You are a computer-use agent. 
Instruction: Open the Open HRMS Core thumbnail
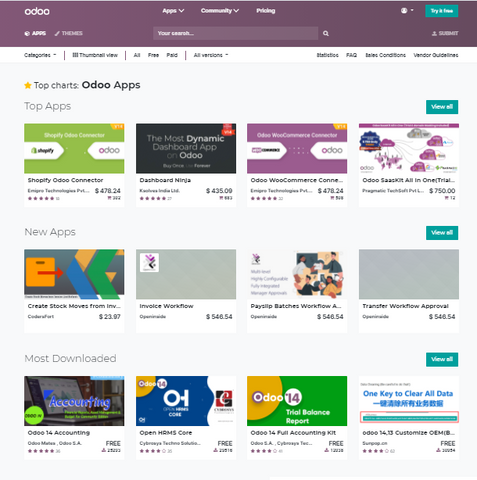(x=186, y=401)
